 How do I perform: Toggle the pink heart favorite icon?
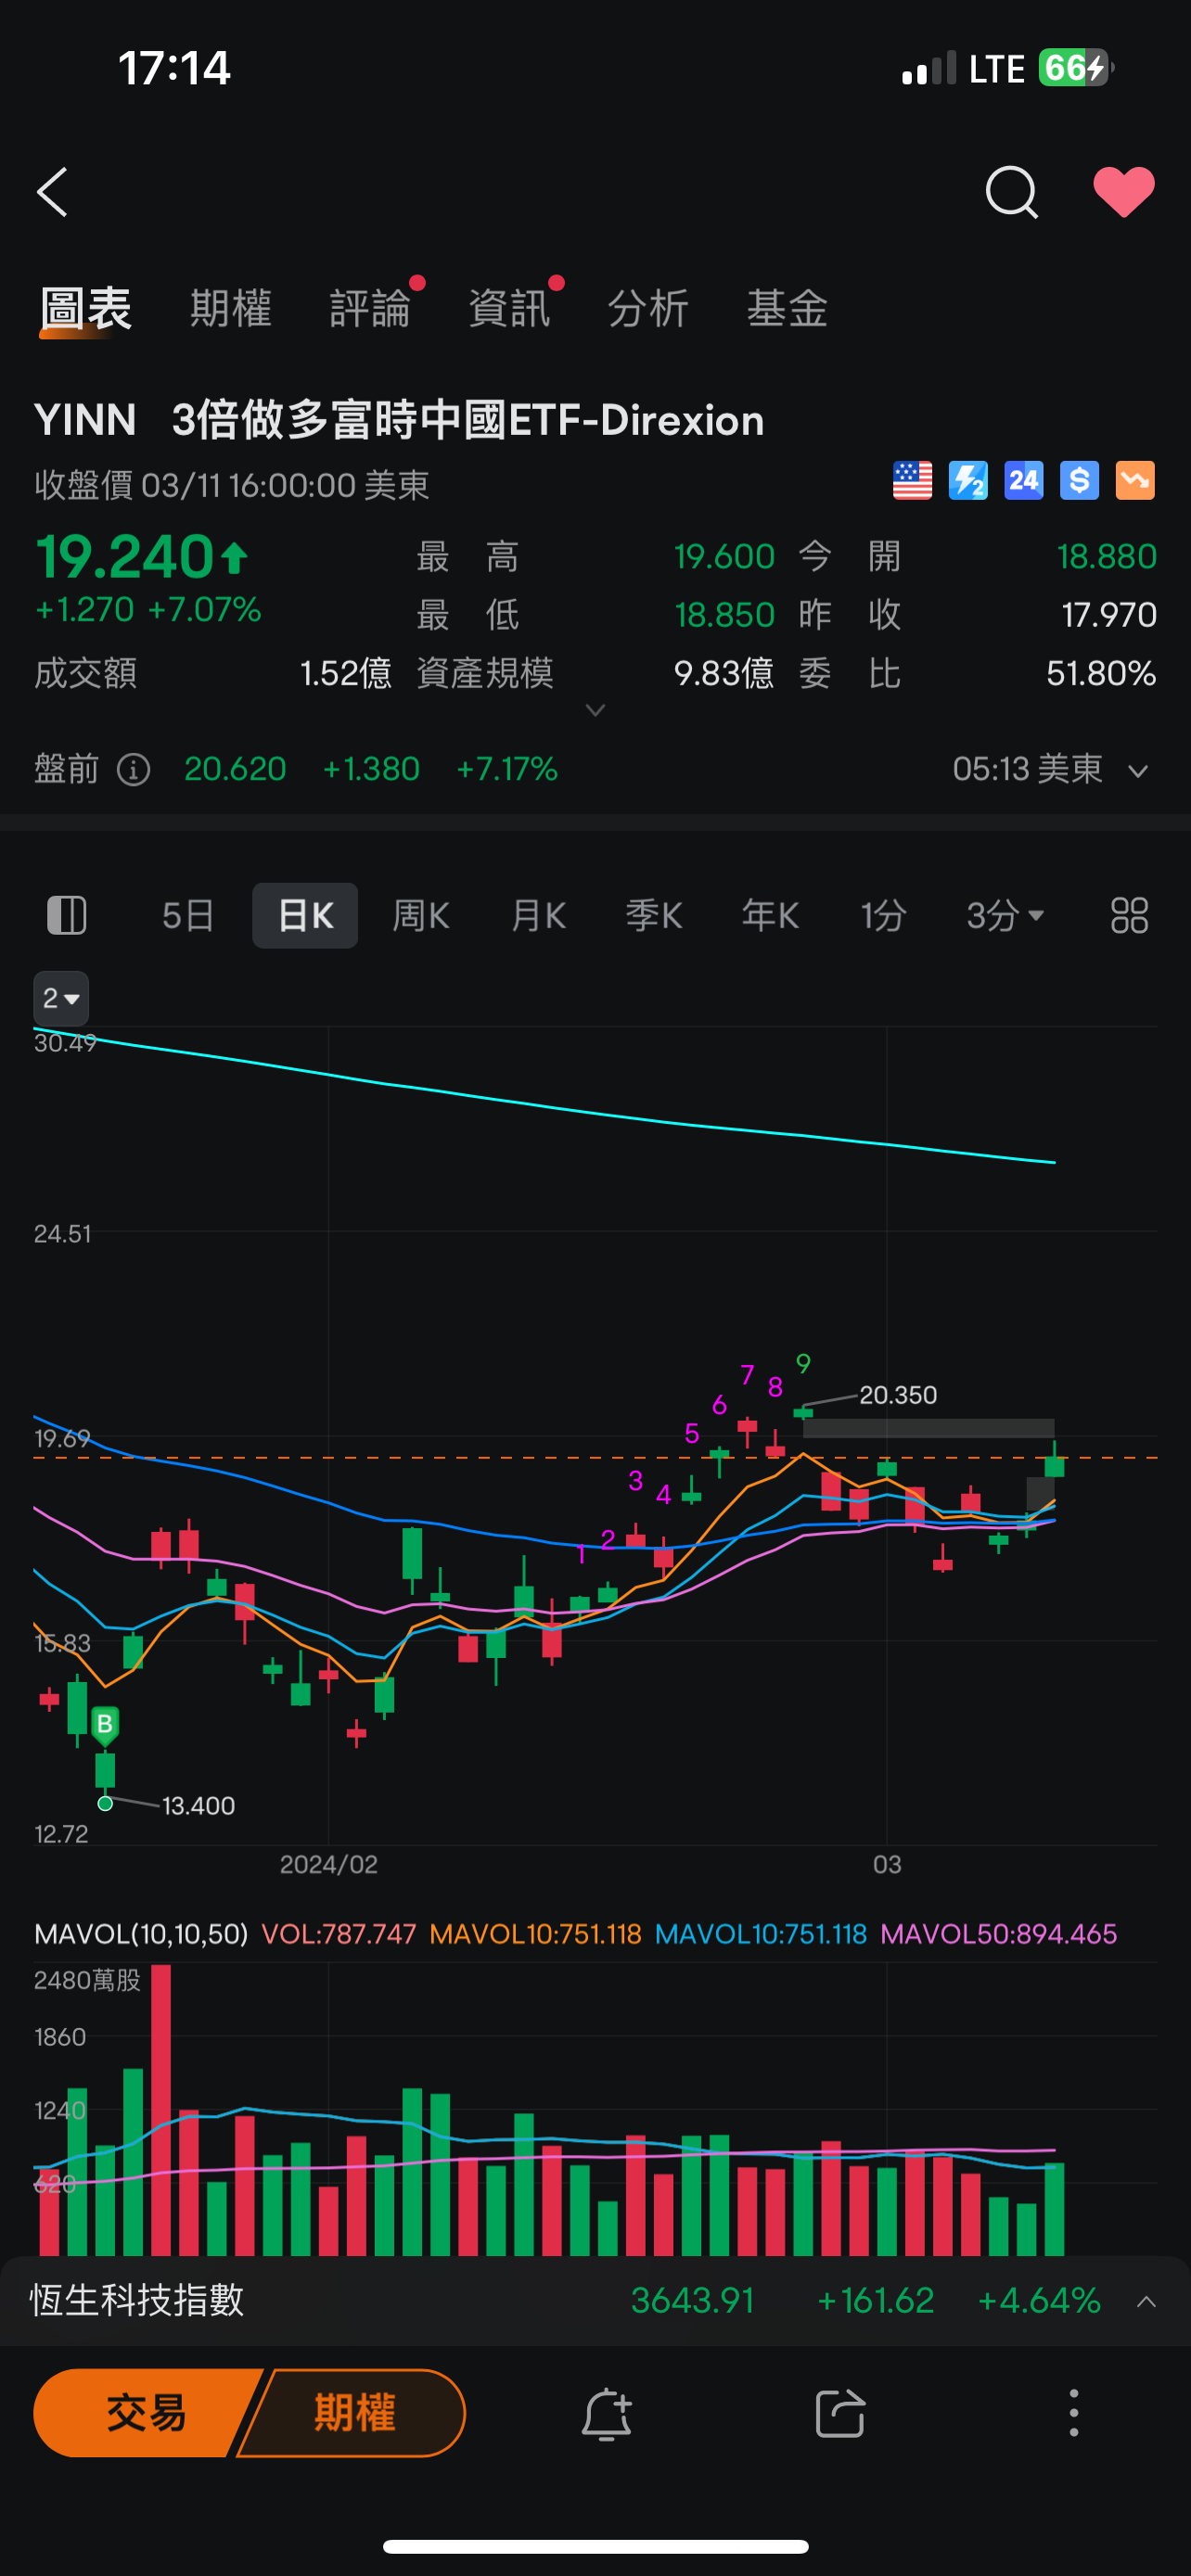pyautogui.click(x=1124, y=192)
